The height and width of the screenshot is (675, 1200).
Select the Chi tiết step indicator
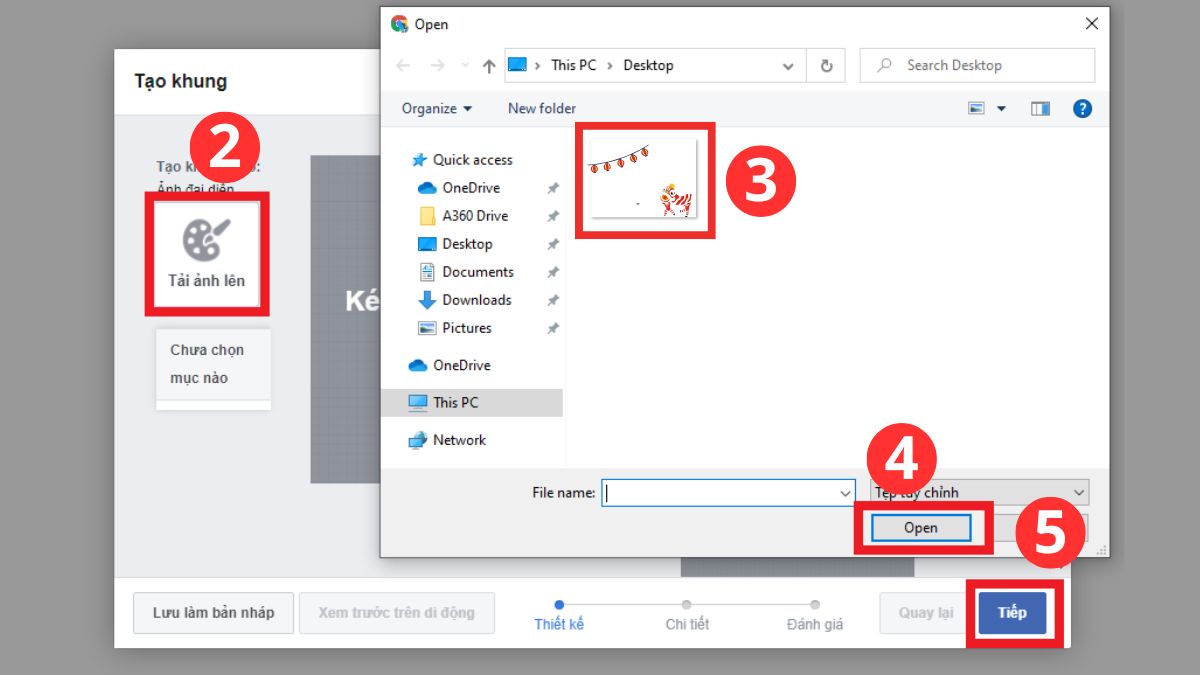(x=686, y=605)
